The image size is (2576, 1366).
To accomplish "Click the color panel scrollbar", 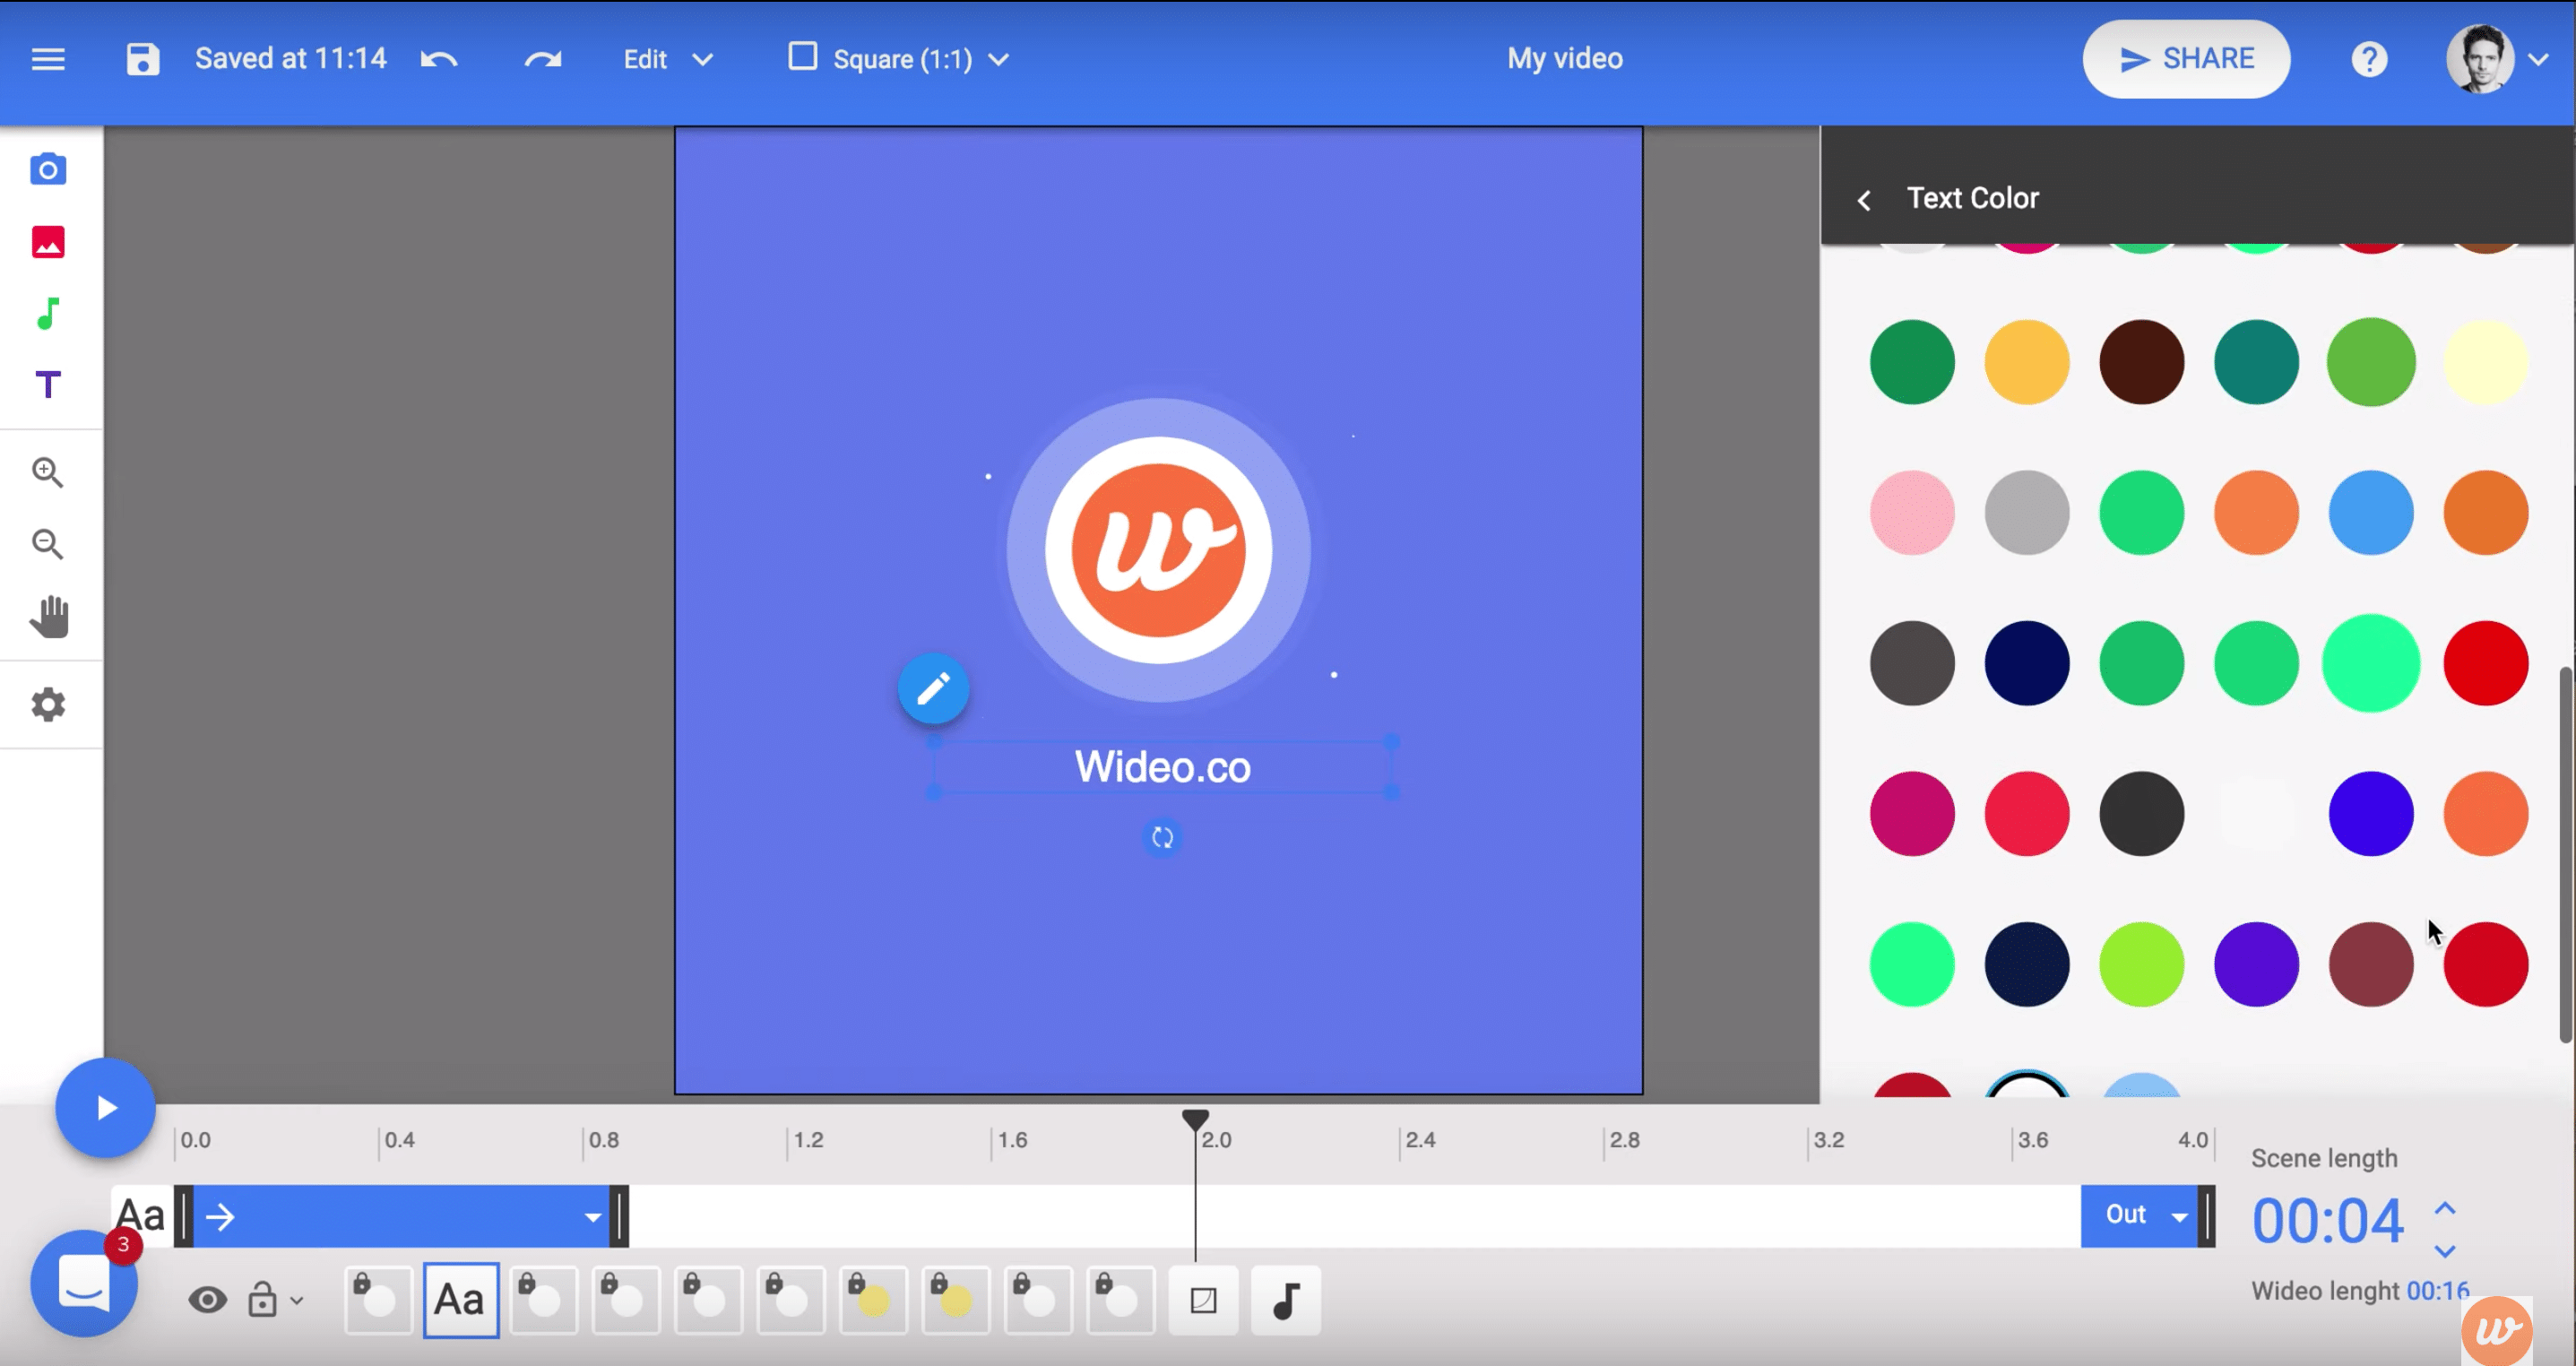I will click(2566, 855).
